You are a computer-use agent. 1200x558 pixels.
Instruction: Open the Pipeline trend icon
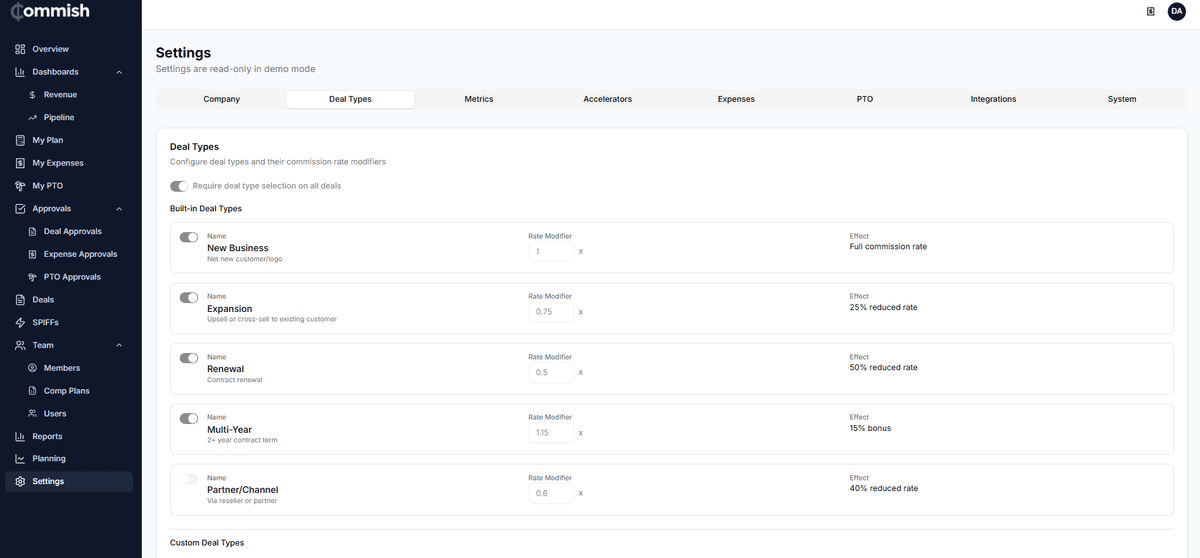point(33,118)
